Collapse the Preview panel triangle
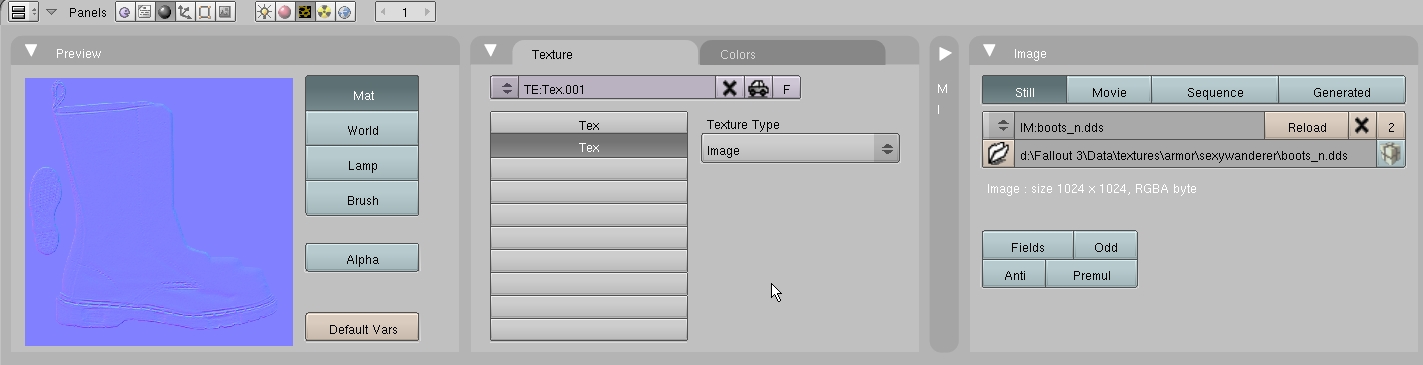 coord(31,51)
